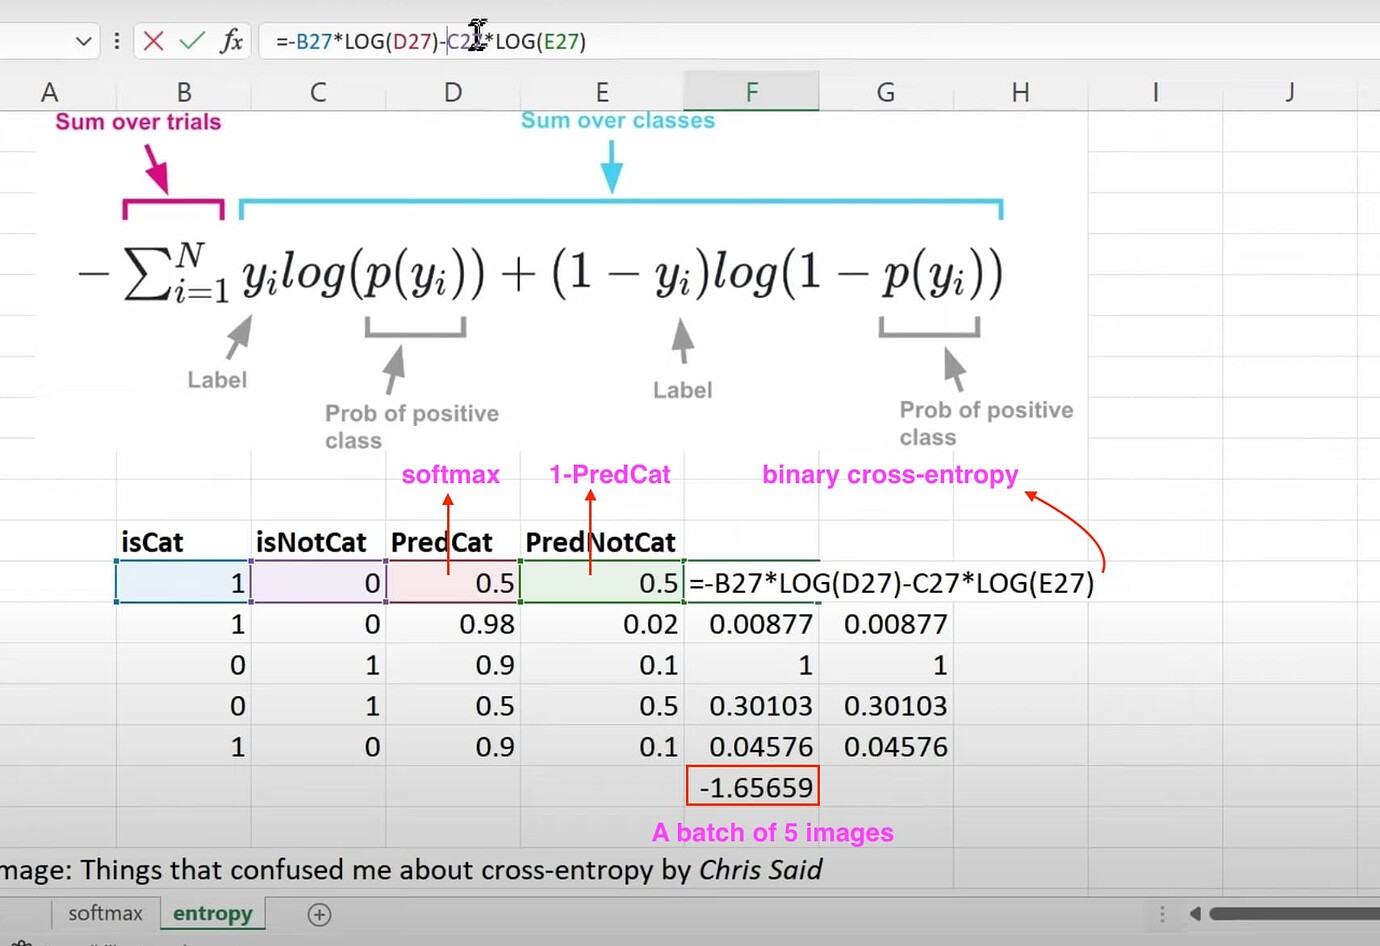
Task: Click the Insert Function (fx) icon
Action: [x=232, y=41]
